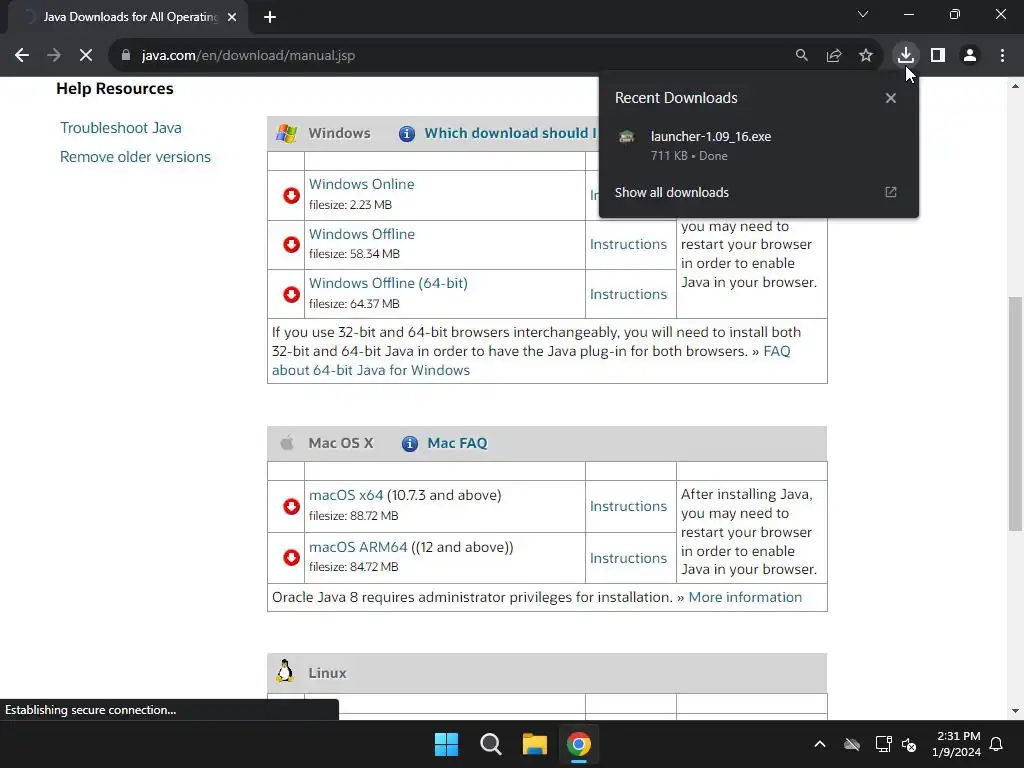Open Chrome's three-dot menu
This screenshot has width=1024, height=768.
[1002, 56]
